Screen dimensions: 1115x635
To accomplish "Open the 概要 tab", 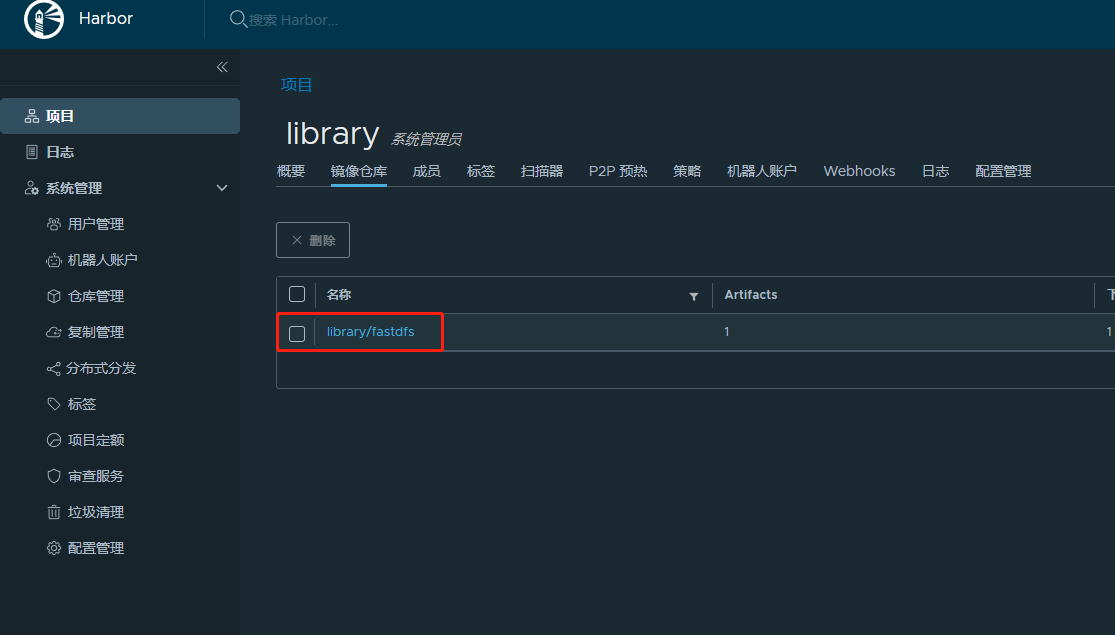I will [291, 171].
